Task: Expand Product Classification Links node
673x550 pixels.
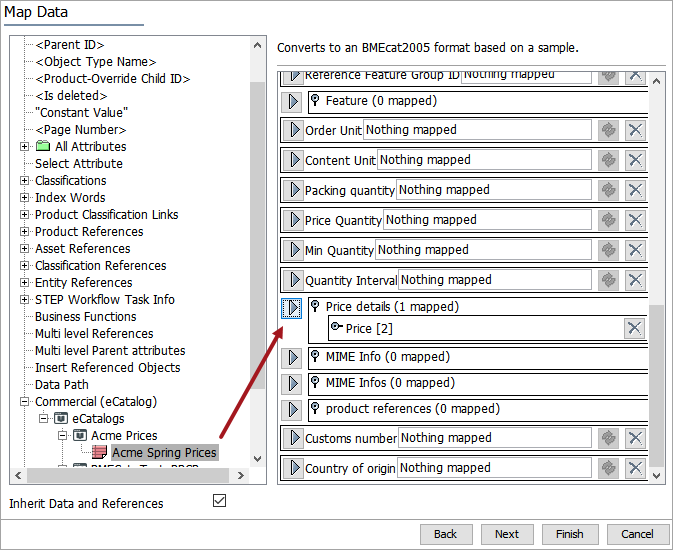Action: click(x=24, y=214)
